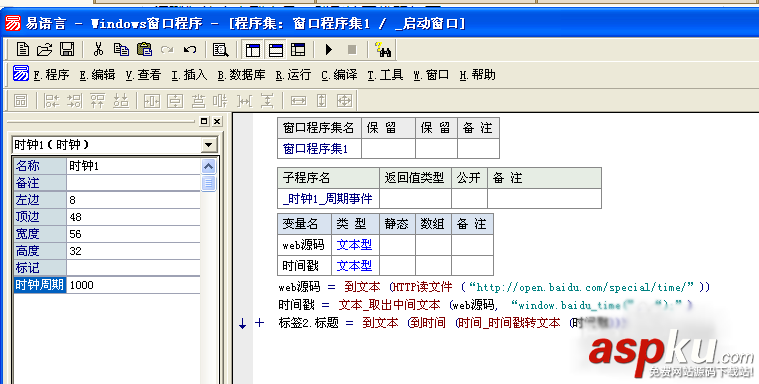Click the make-same-width-and-height icon
The width and height of the screenshot is (759, 384).
click(344, 101)
